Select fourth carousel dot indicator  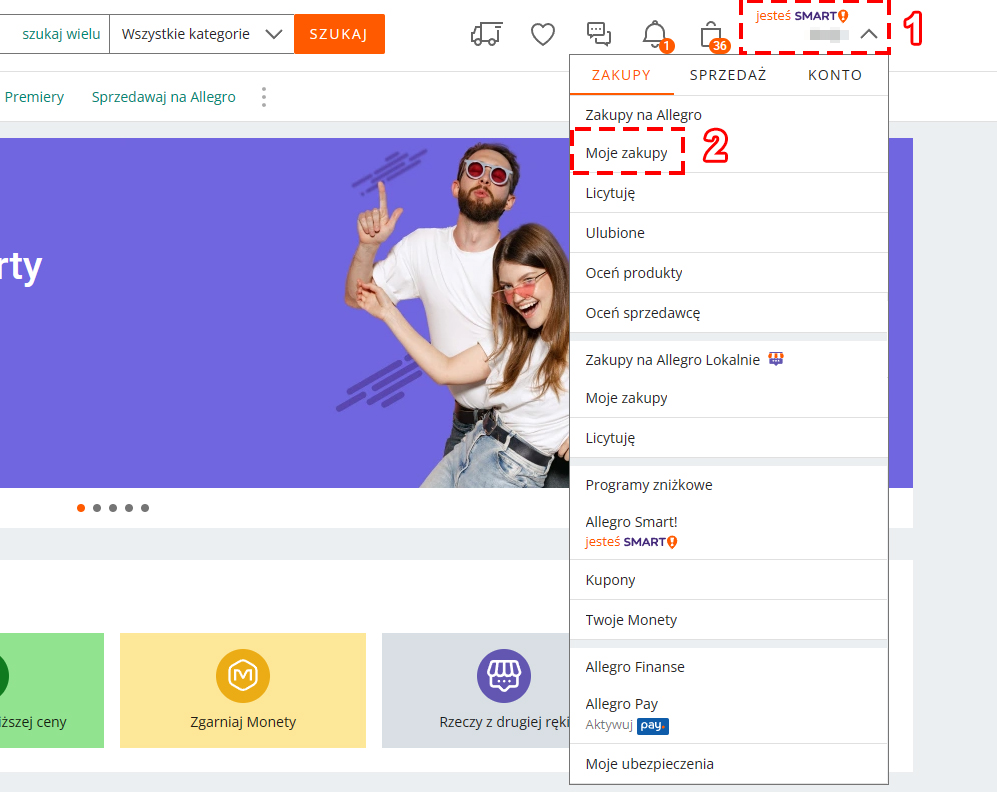click(129, 508)
